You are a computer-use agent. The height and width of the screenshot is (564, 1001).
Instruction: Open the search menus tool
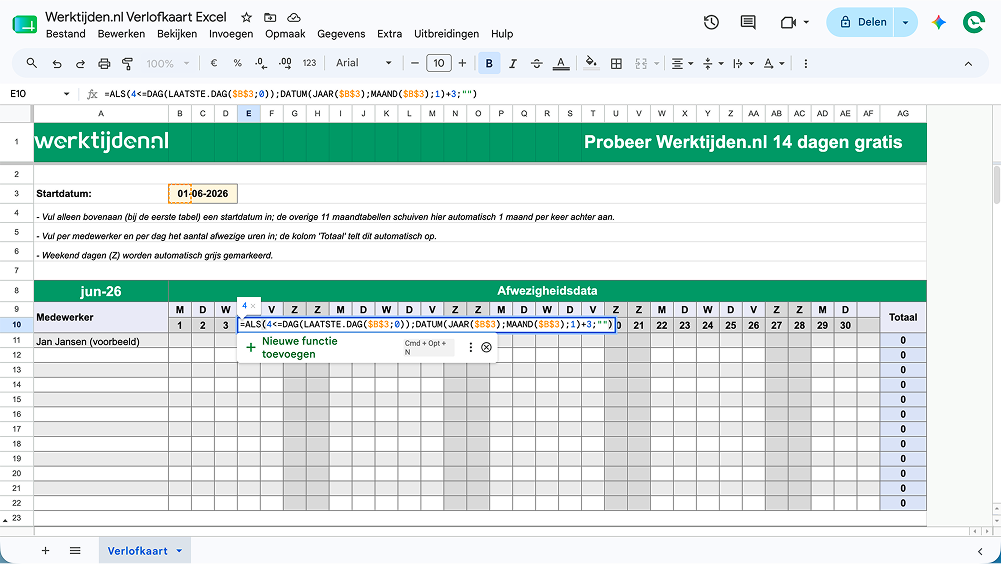(31, 63)
